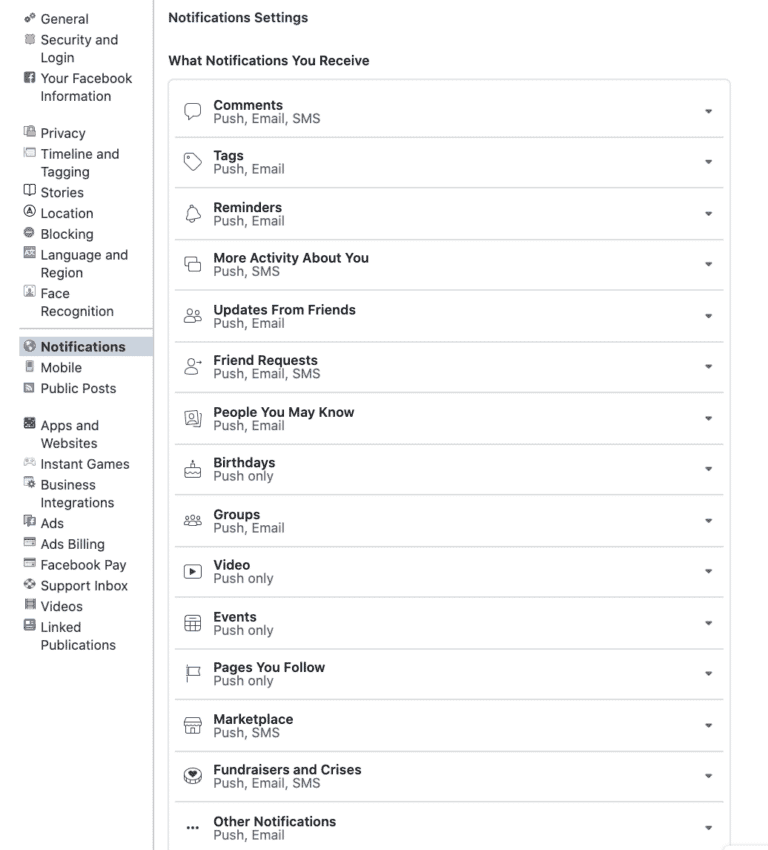This screenshot has height=850, width=768.
Task: Click the Events calendar icon
Action: [x=193, y=623]
